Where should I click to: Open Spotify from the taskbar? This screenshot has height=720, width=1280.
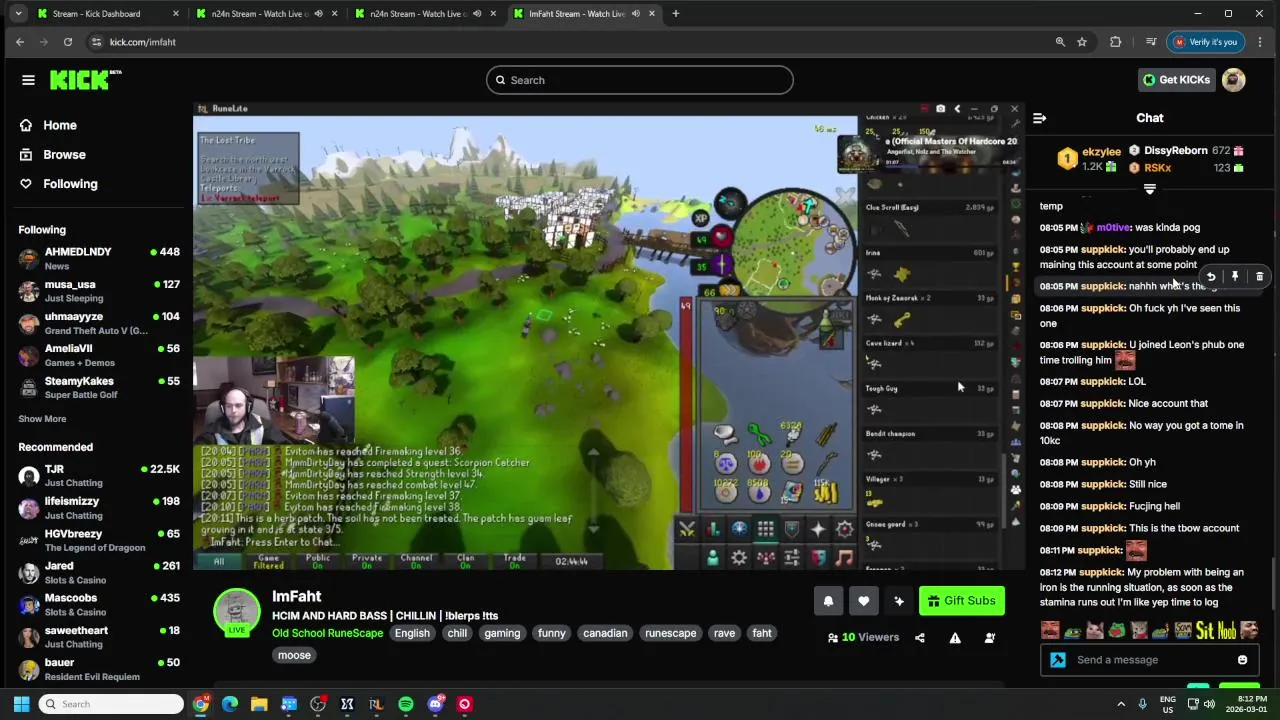(x=405, y=704)
